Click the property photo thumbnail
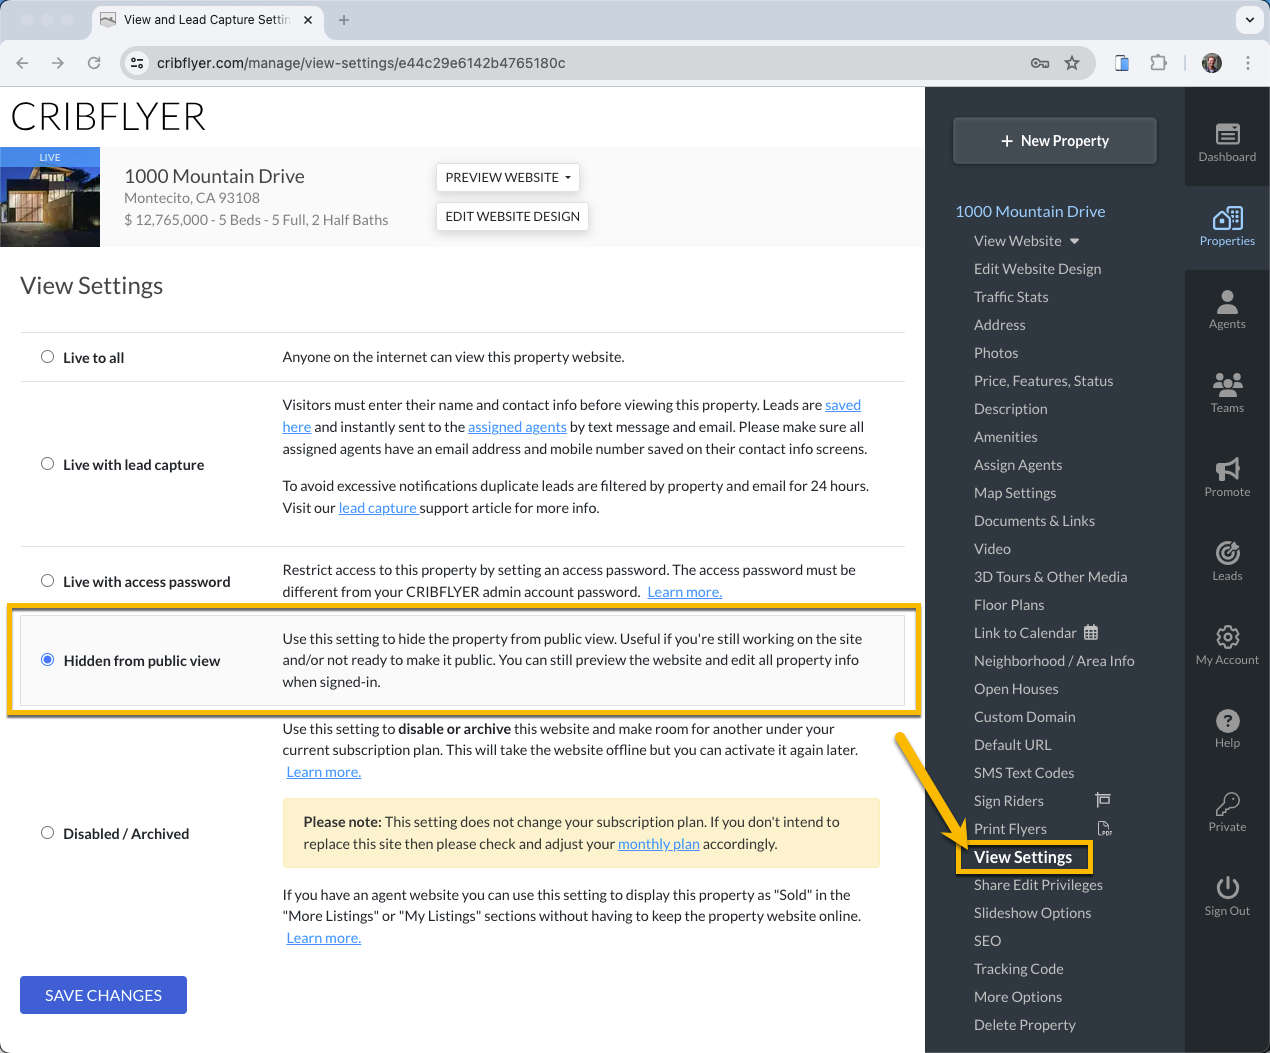Image resolution: width=1270 pixels, height=1053 pixels. point(50,197)
